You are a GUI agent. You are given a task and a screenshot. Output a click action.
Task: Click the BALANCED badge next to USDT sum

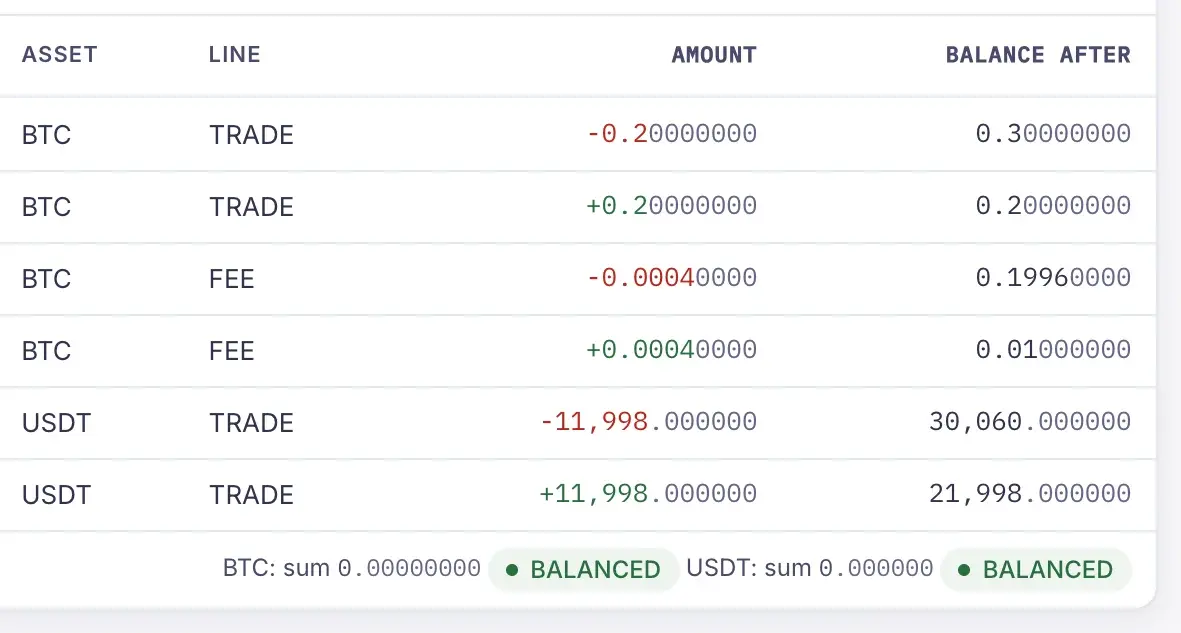(1036, 570)
